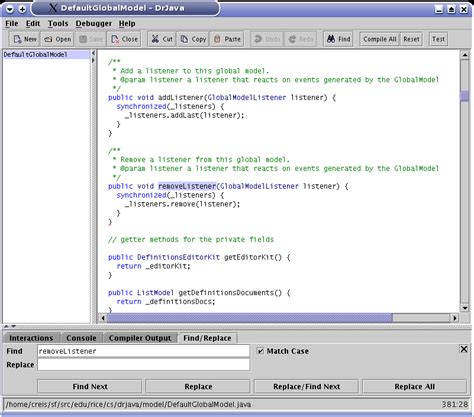Copy selection using the Copy icon
Viewport: 474px width, 417px height.
click(184, 39)
